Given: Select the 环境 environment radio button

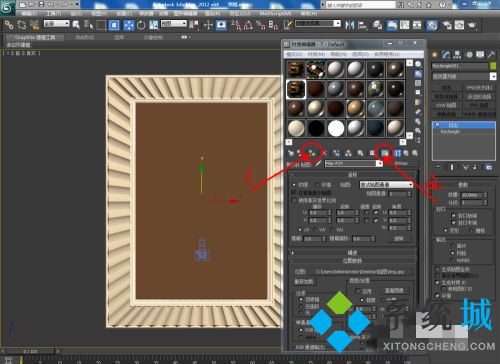Looking at the screenshot, I should click(x=317, y=185).
